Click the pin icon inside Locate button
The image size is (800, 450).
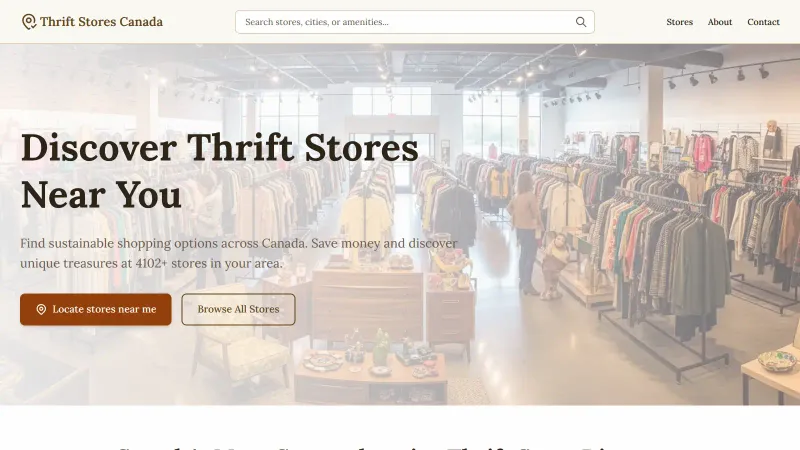coord(41,309)
